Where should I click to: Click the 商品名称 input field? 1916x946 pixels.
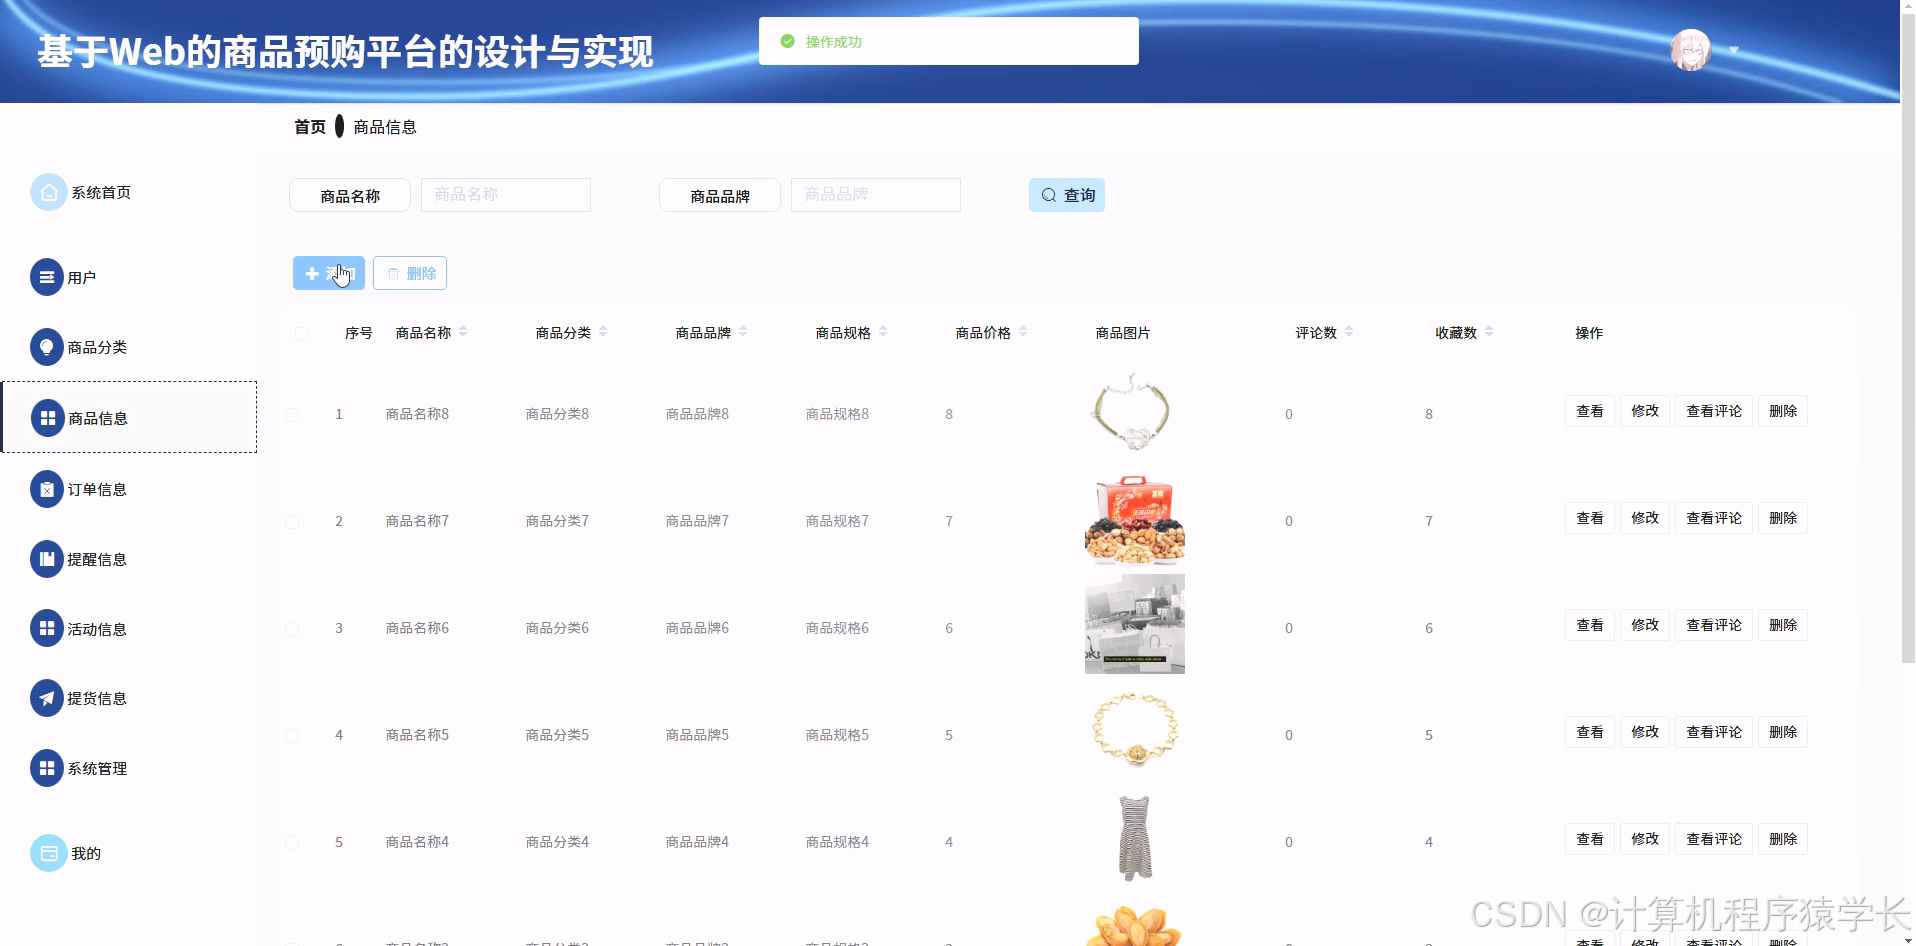(x=504, y=195)
